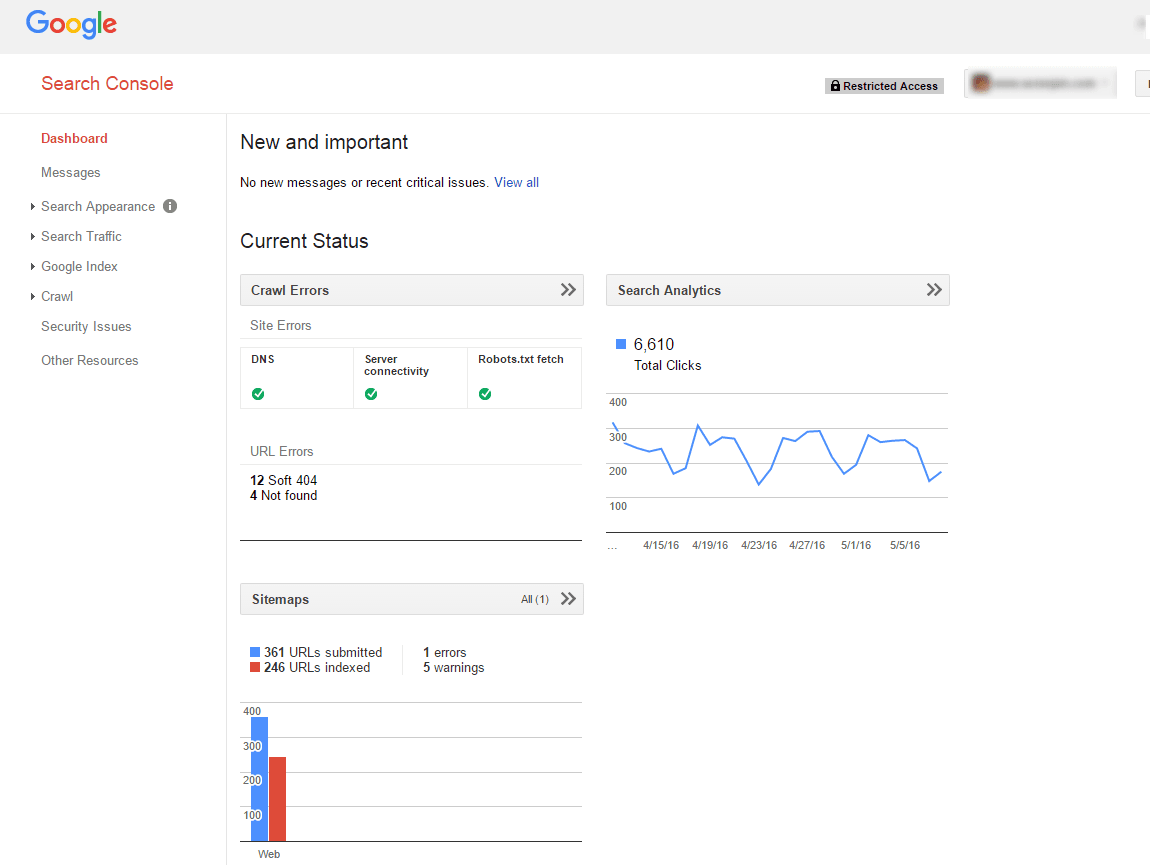Open Sitemaps via double-arrow icon

(x=568, y=599)
